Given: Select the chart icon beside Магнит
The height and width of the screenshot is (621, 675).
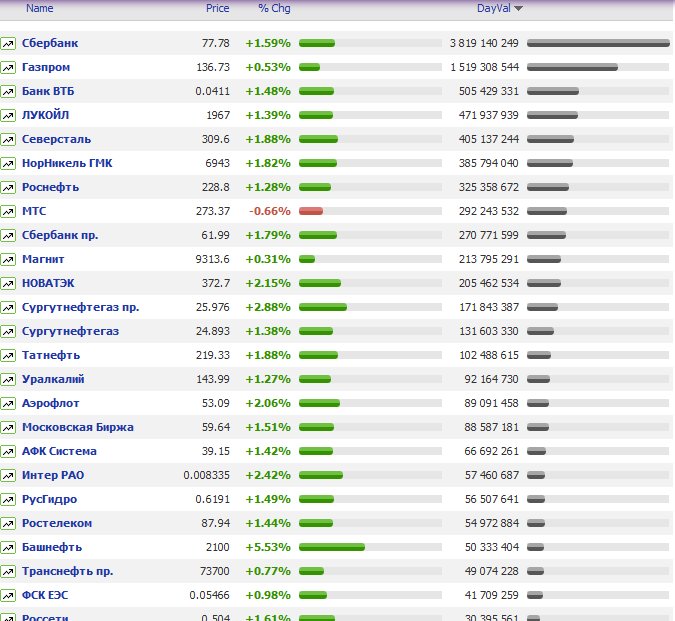Looking at the screenshot, I should [x=8, y=259].
